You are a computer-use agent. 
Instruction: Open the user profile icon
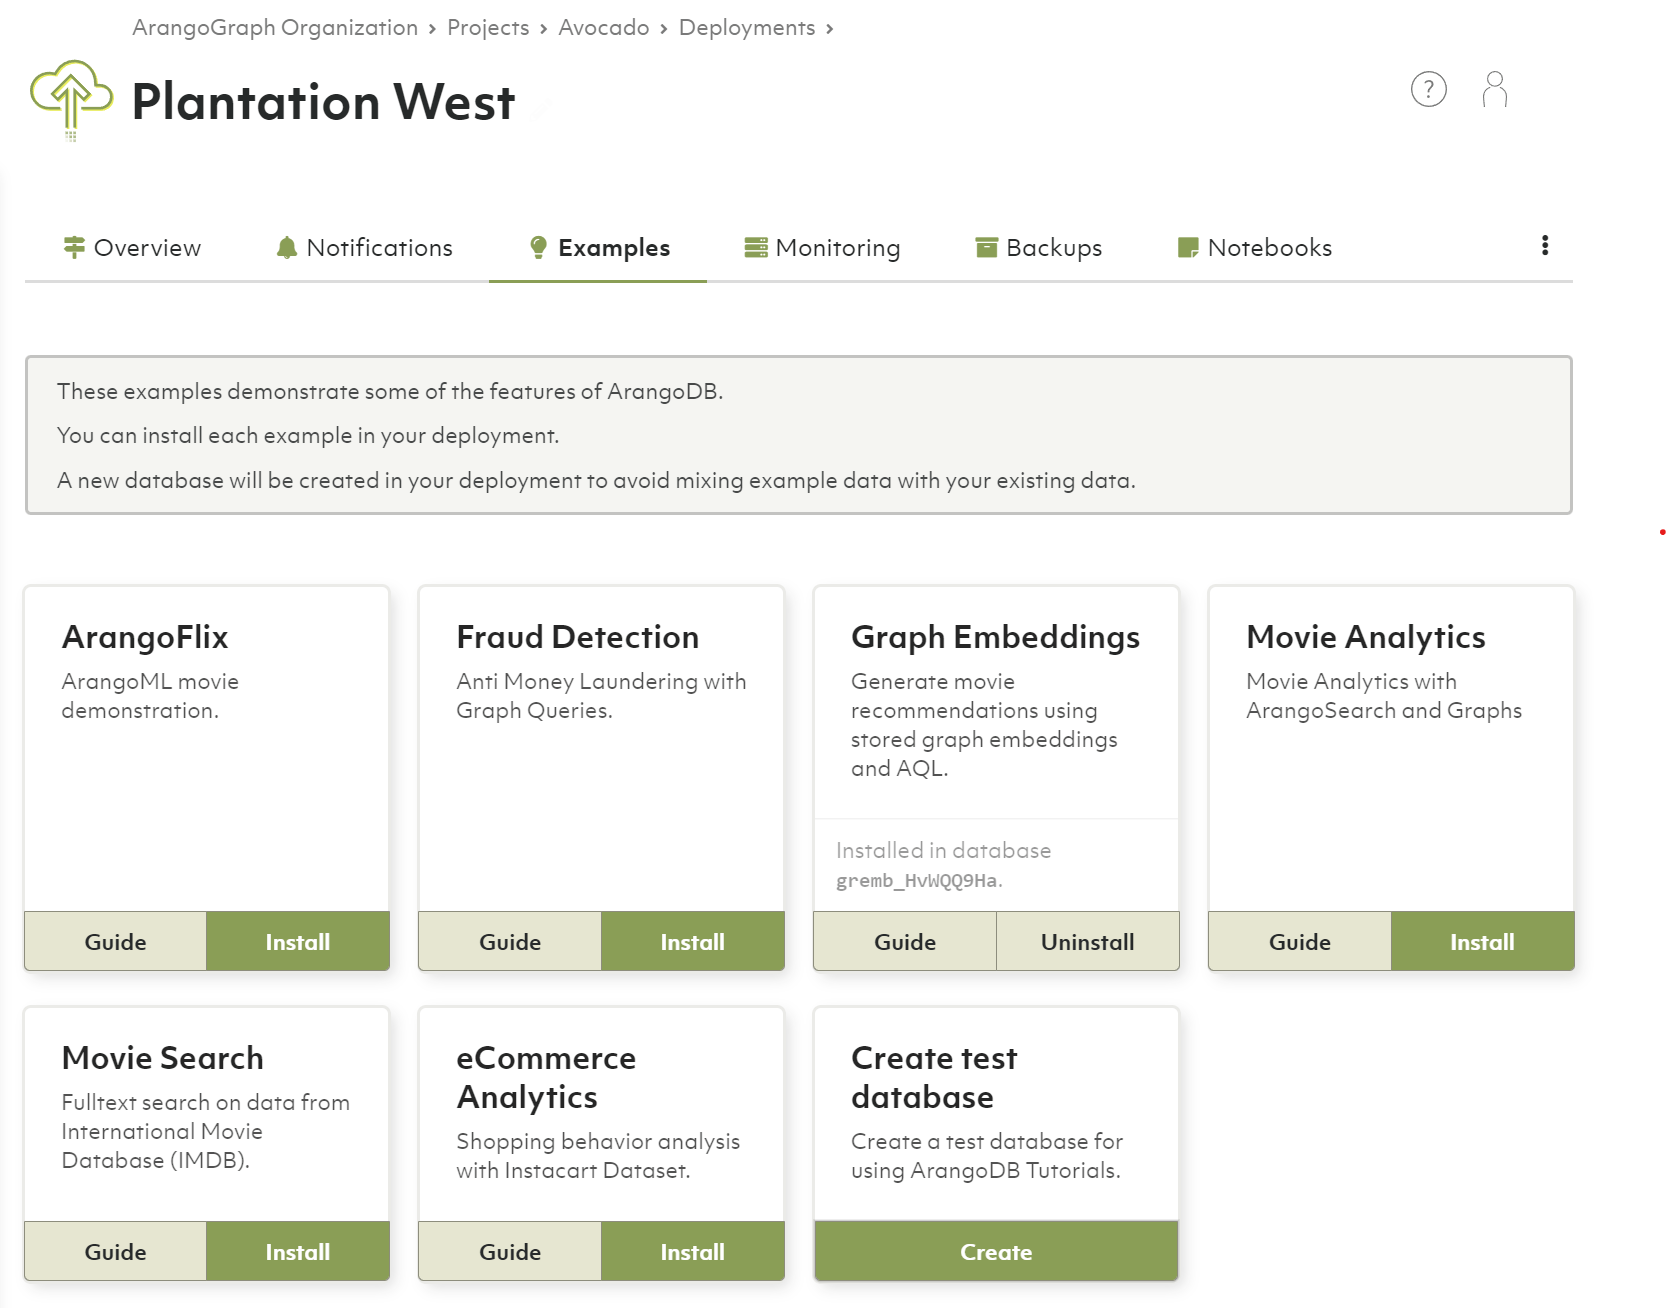1494,89
